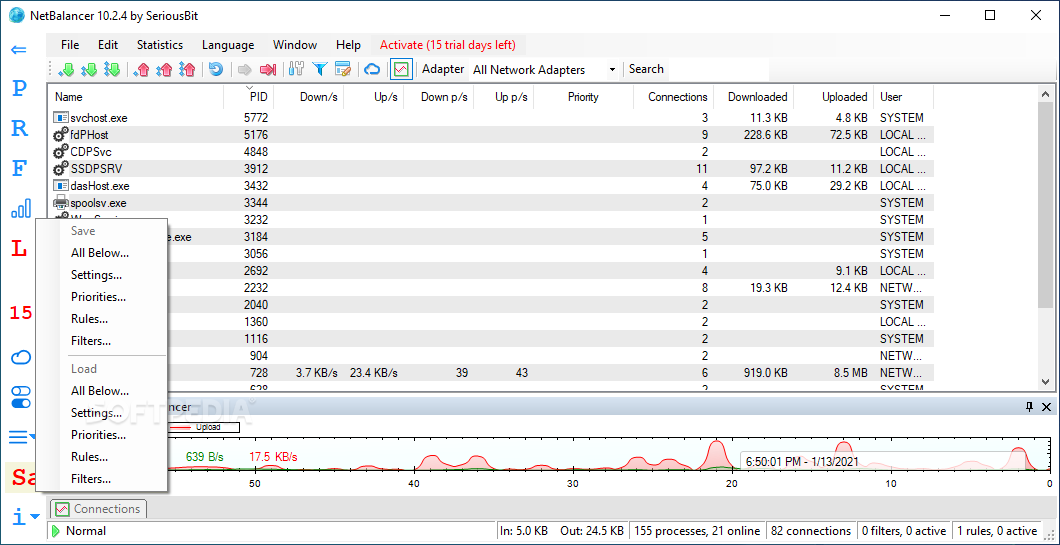Sort by the Down/s column header
The width and height of the screenshot is (1060, 545).
[309, 97]
